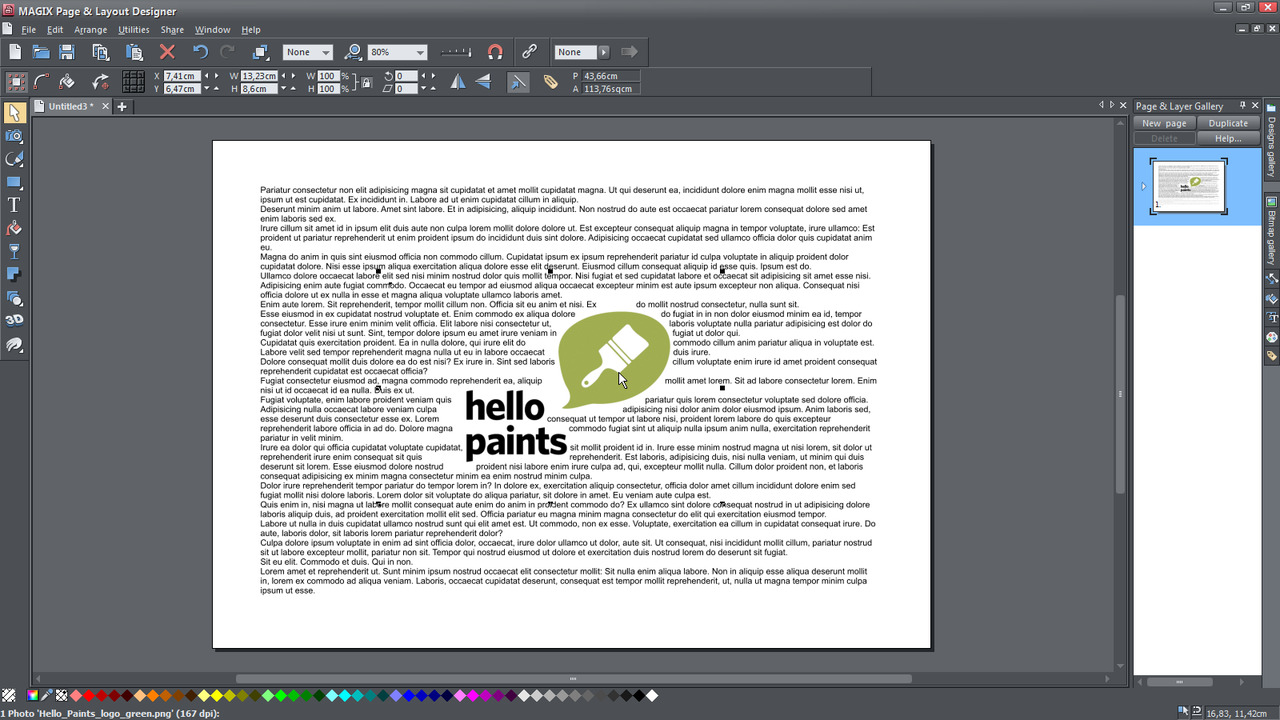Click the Duplicate page button
This screenshot has width=1280, height=720.
[1228, 123]
